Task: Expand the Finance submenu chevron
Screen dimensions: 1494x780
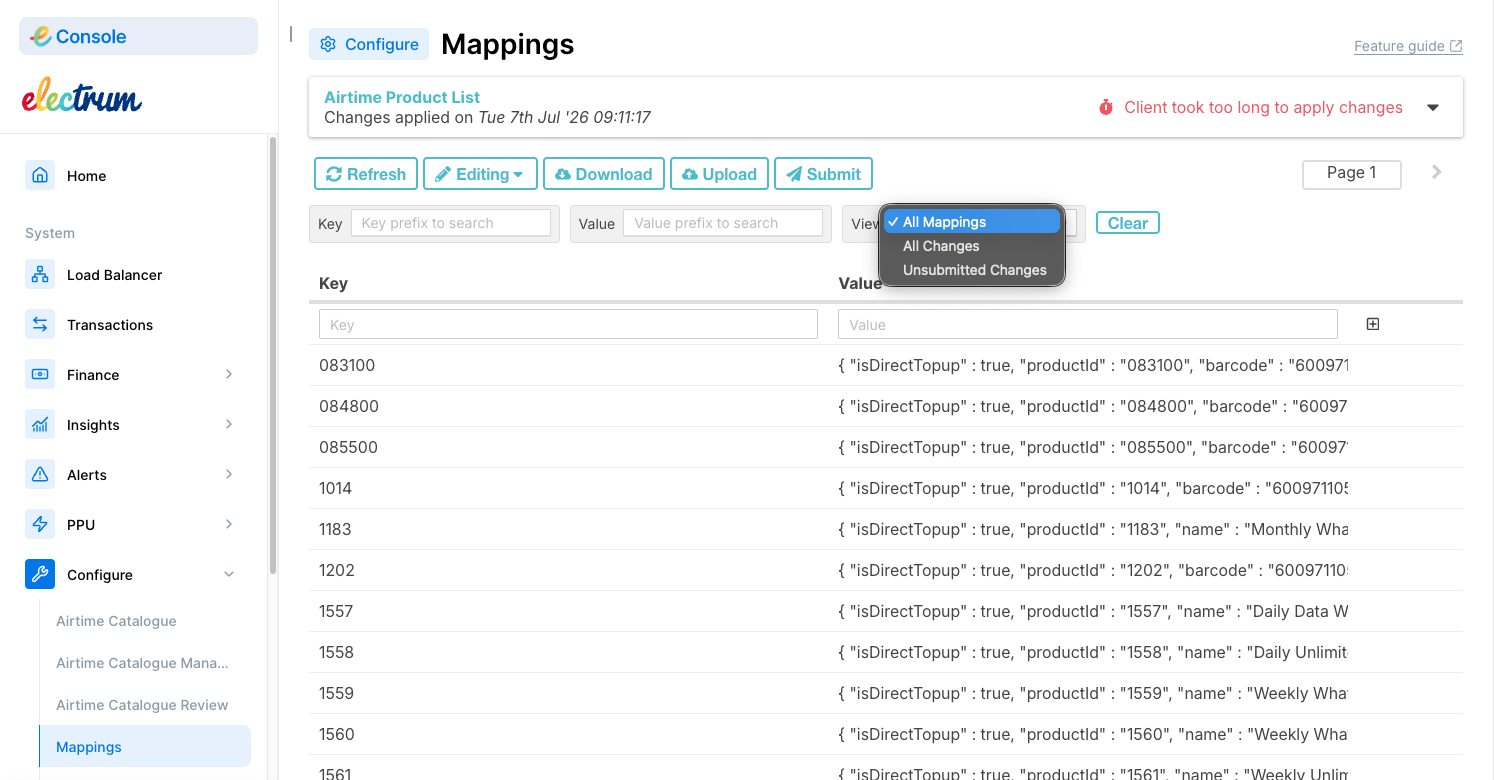Action: pyautogui.click(x=229, y=374)
